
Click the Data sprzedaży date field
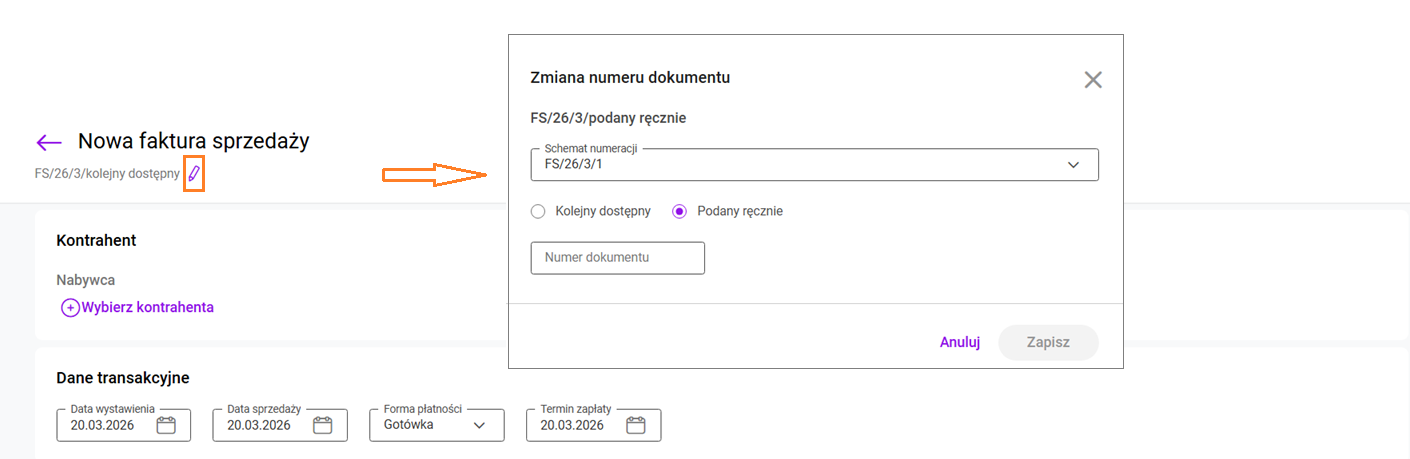pos(261,425)
